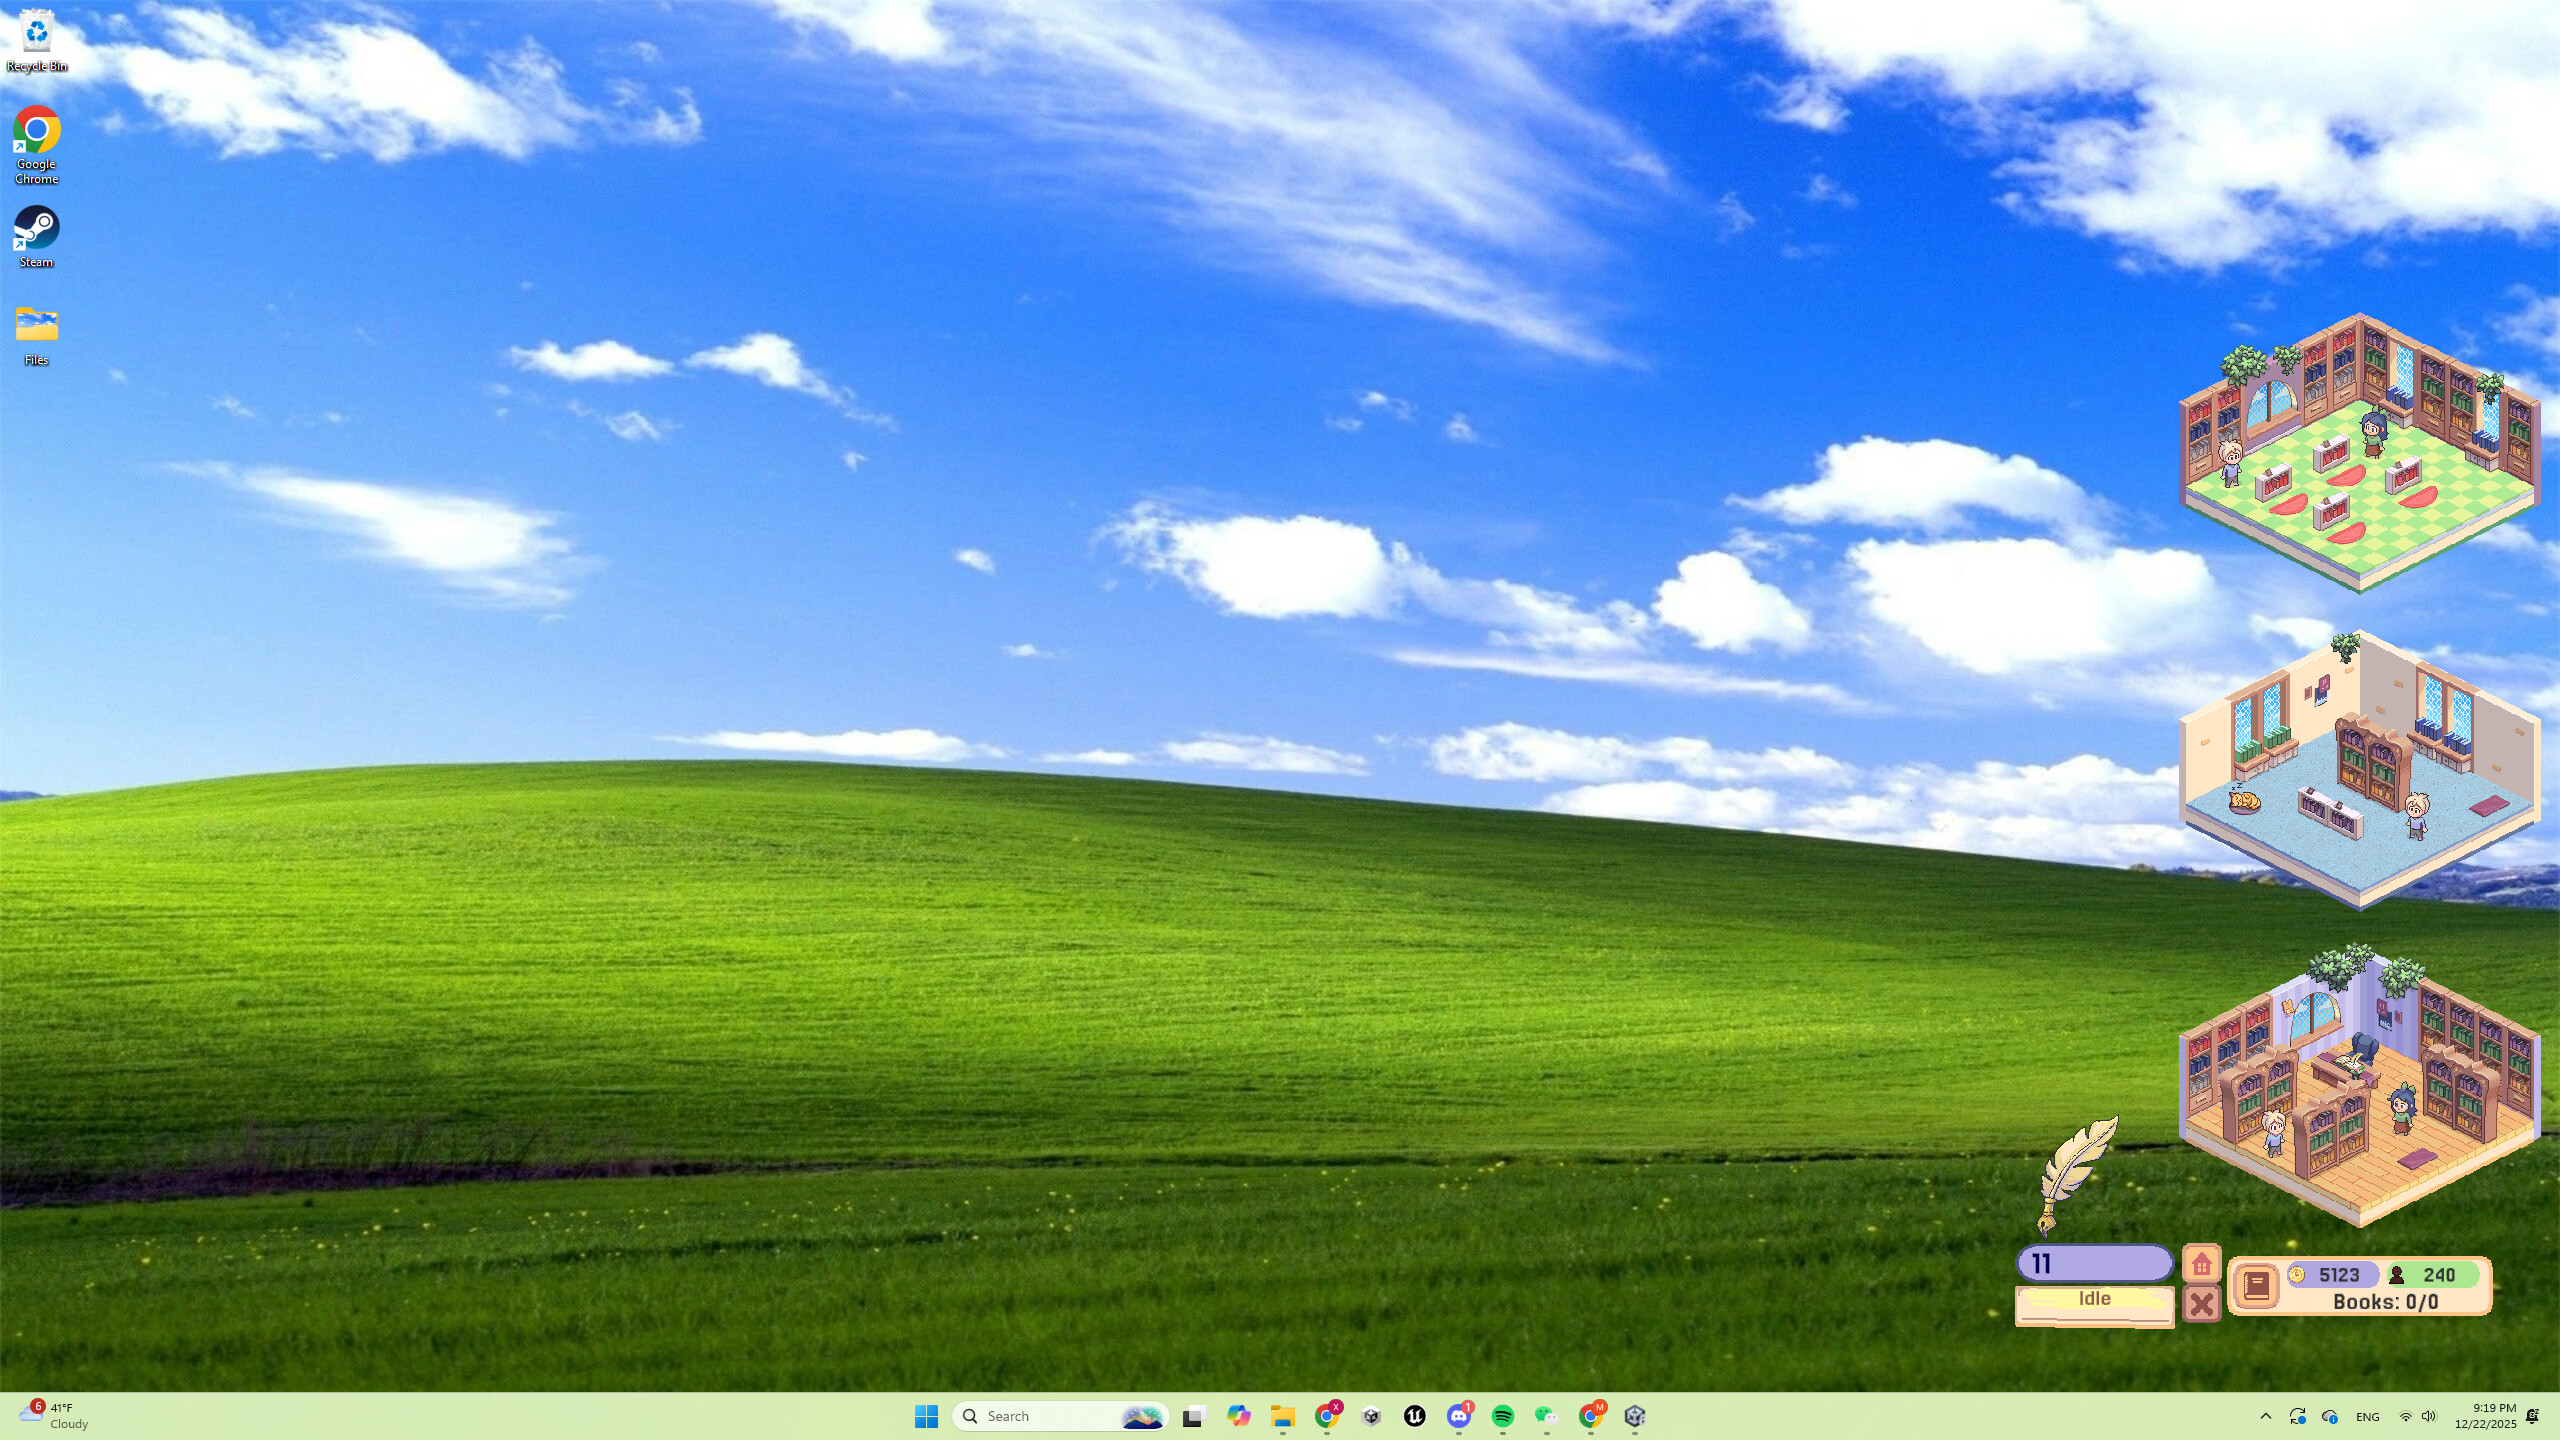Click the sleeping orange cat in the bedroom
The height and width of the screenshot is (1440, 2560).
coord(2245,802)
